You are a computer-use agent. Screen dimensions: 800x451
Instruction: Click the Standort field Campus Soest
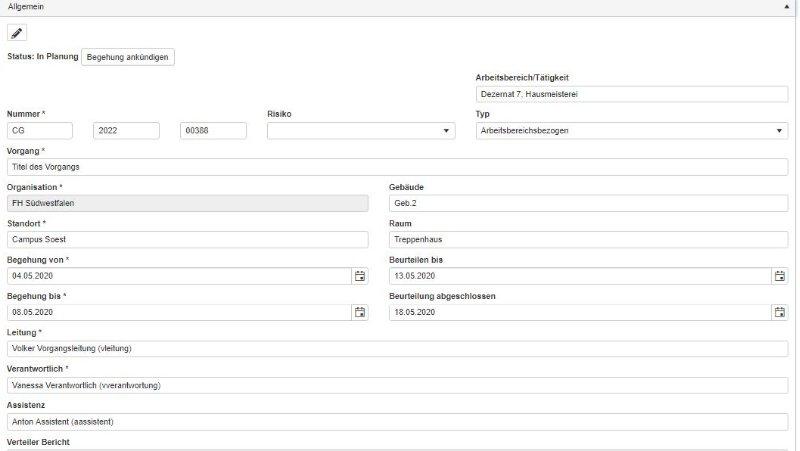(187, 240)
